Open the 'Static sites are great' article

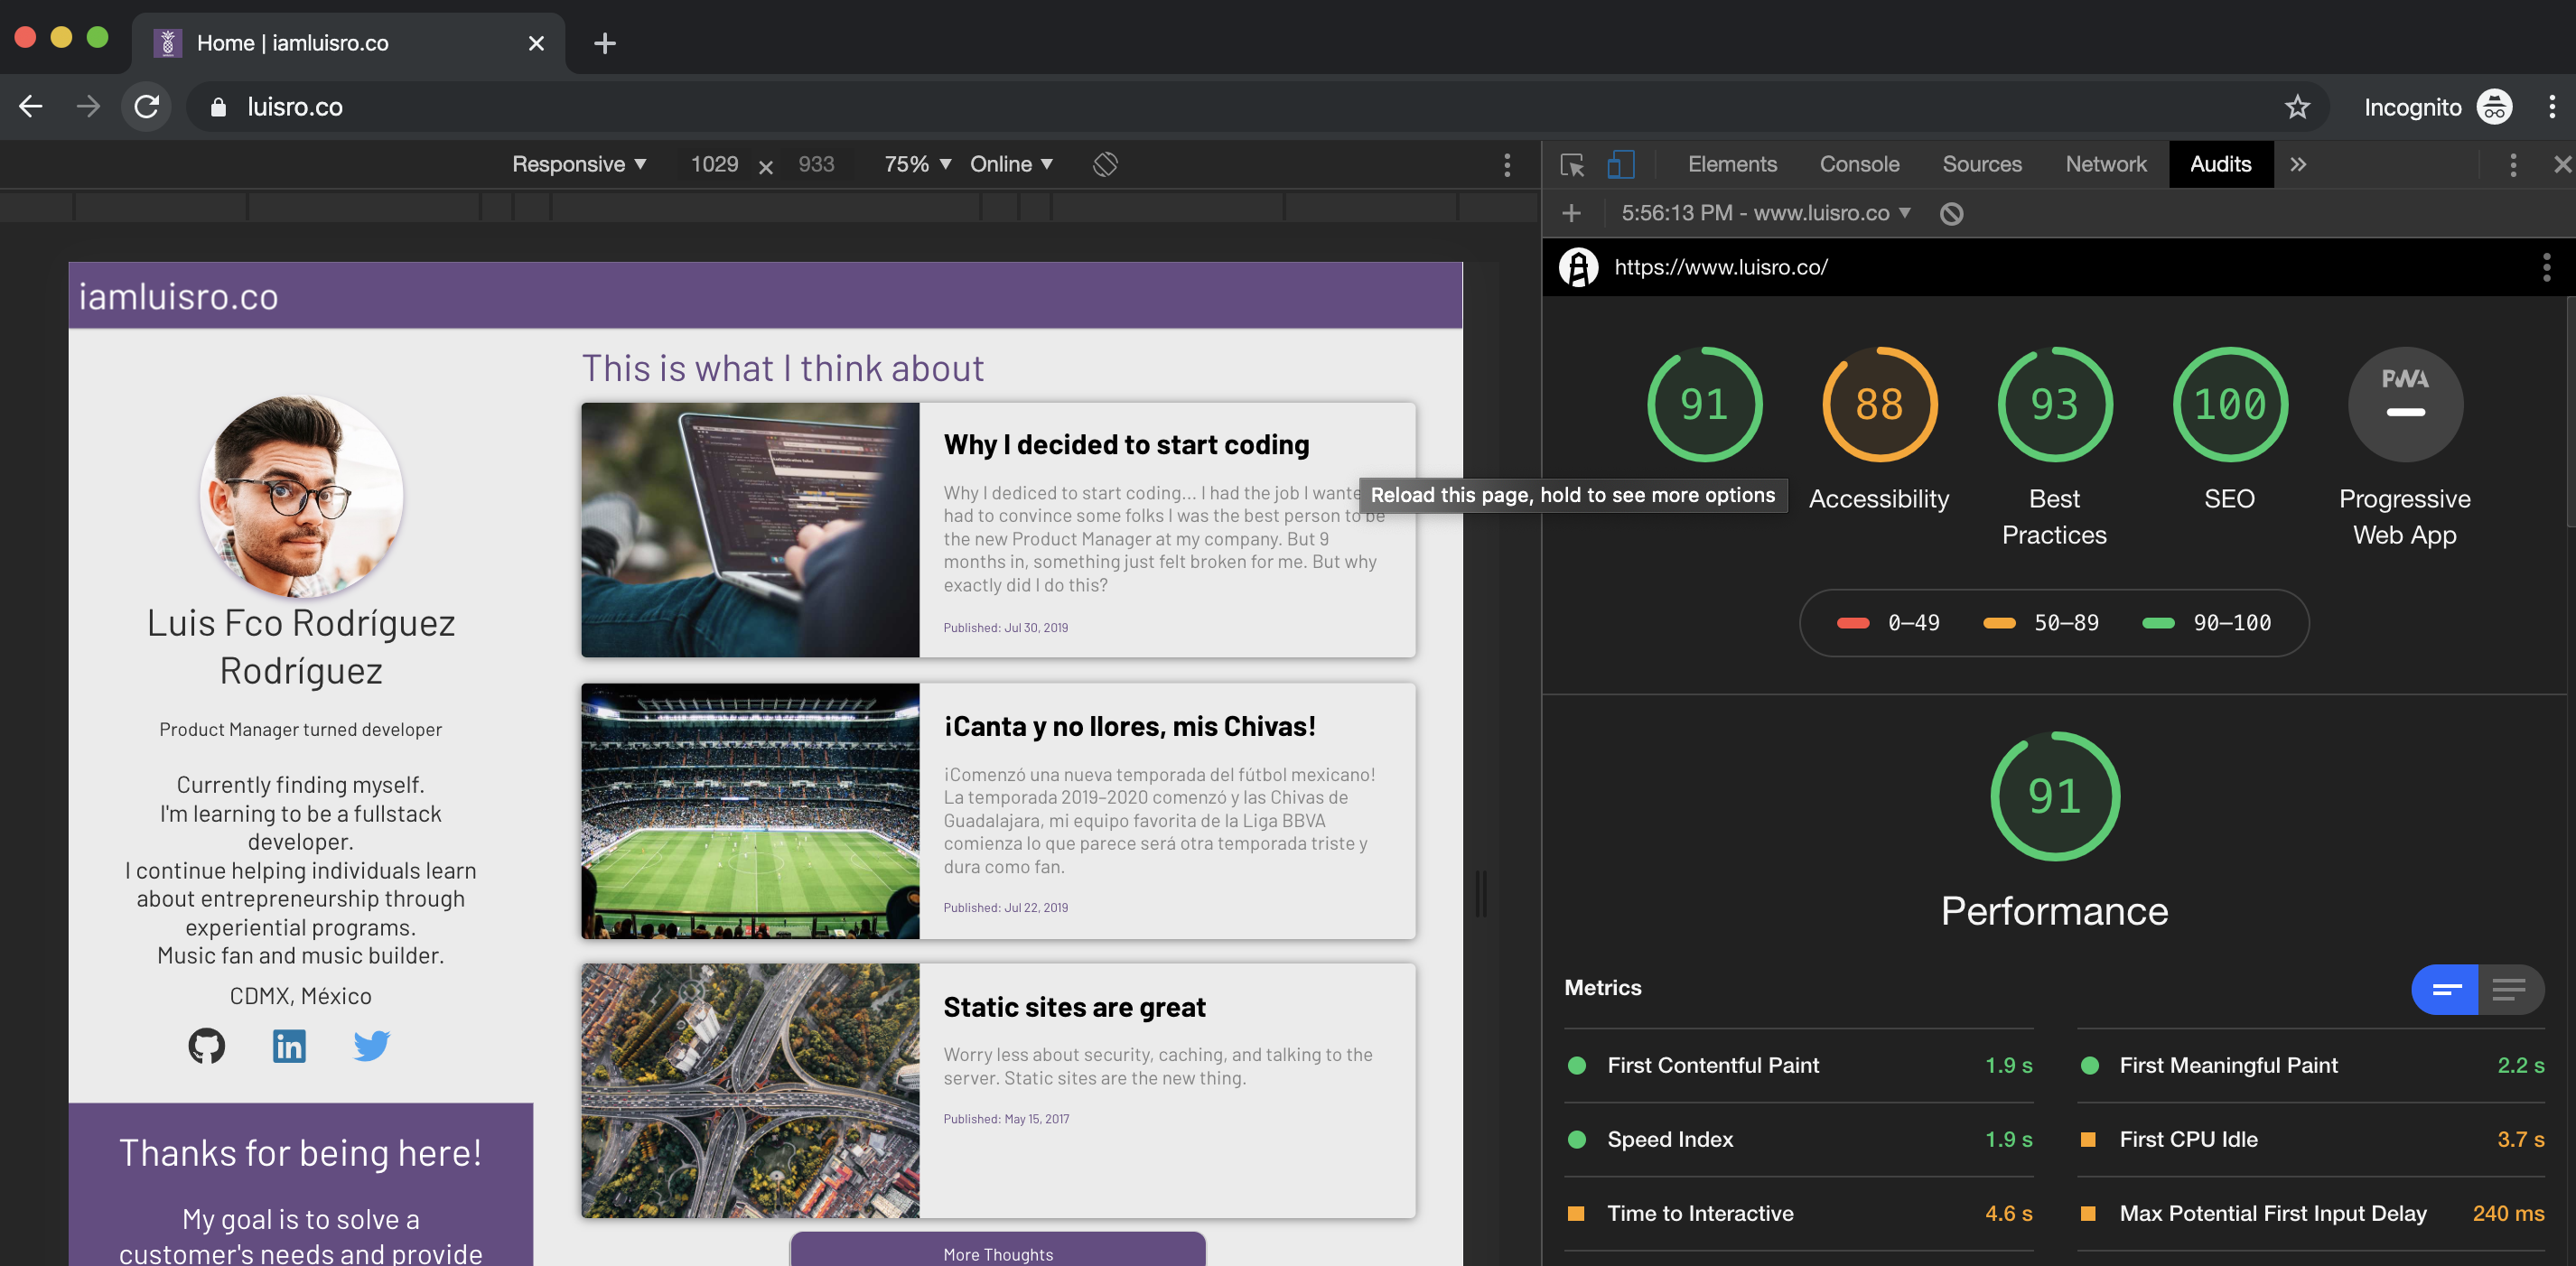pos(1074,1007)
